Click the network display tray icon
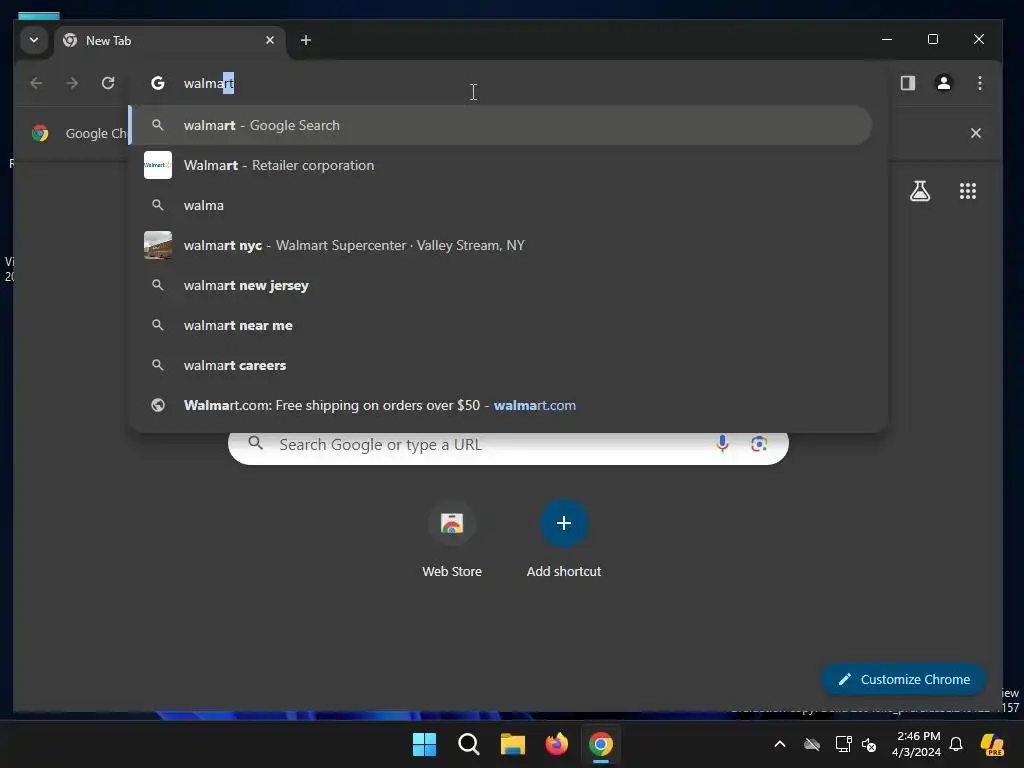1024x768 pixels. point(843,744)
